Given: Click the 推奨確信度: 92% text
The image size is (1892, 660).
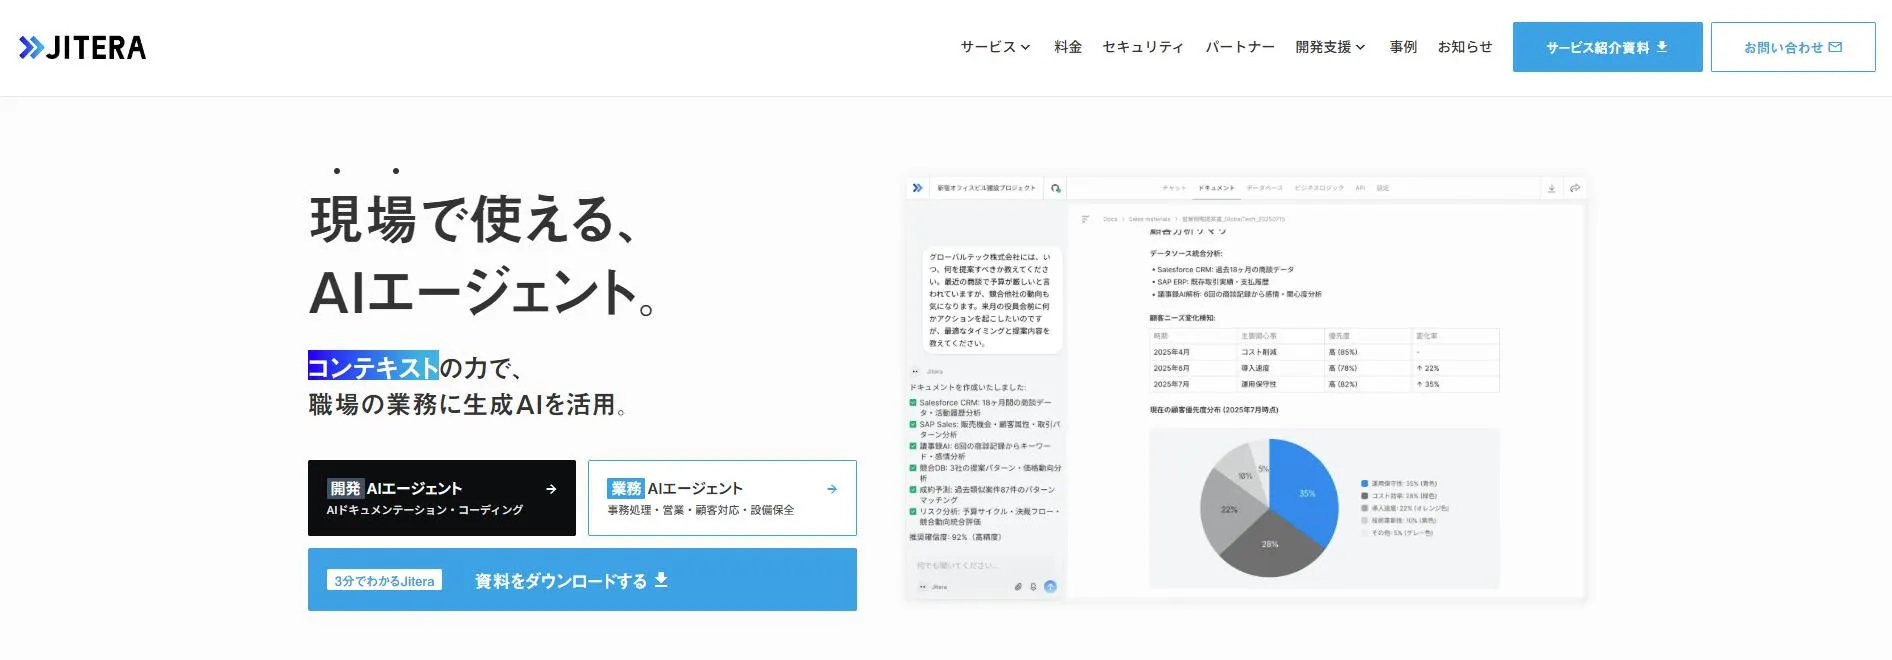Looking at the screenshot, I should coord(955,537).
